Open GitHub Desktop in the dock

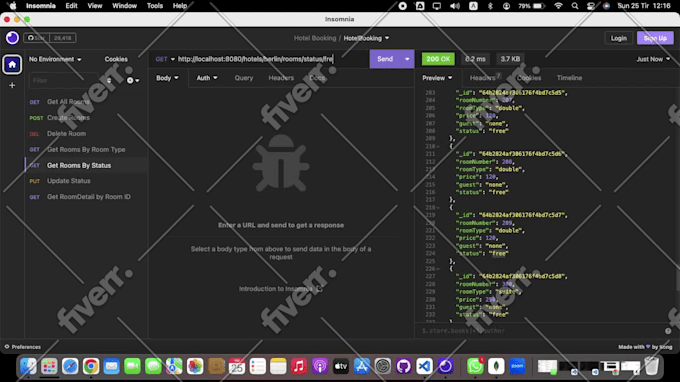[x=403, y=366]
